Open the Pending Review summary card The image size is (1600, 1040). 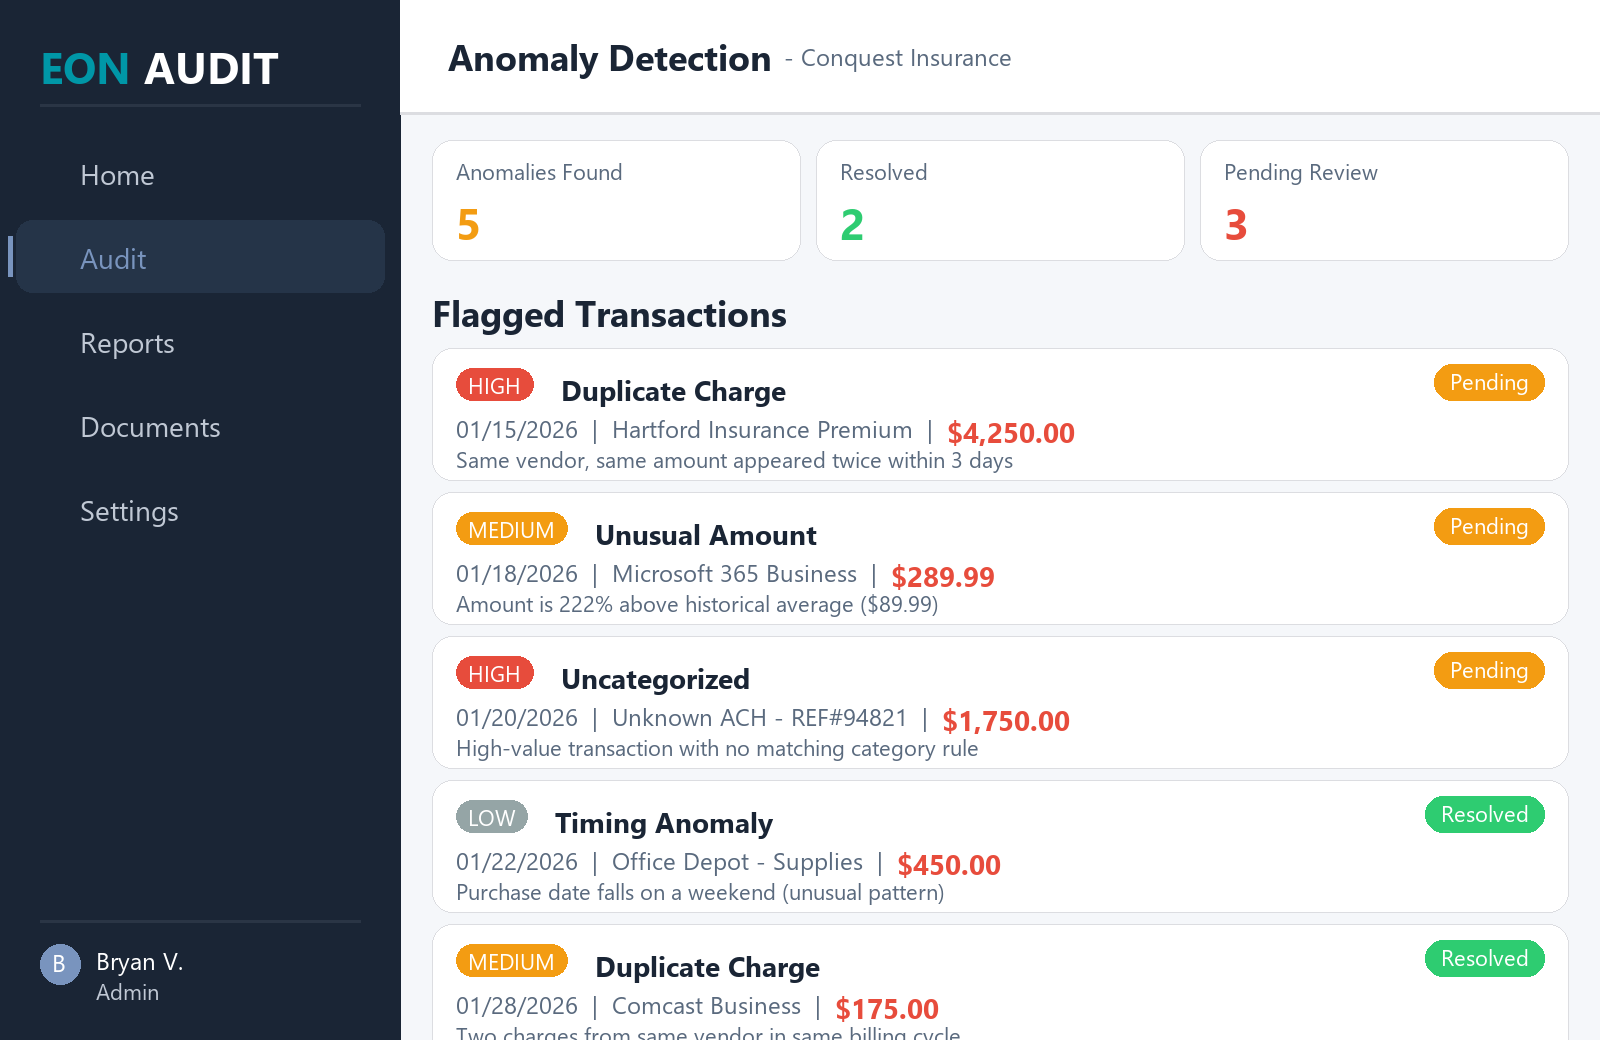(1384, 200)
